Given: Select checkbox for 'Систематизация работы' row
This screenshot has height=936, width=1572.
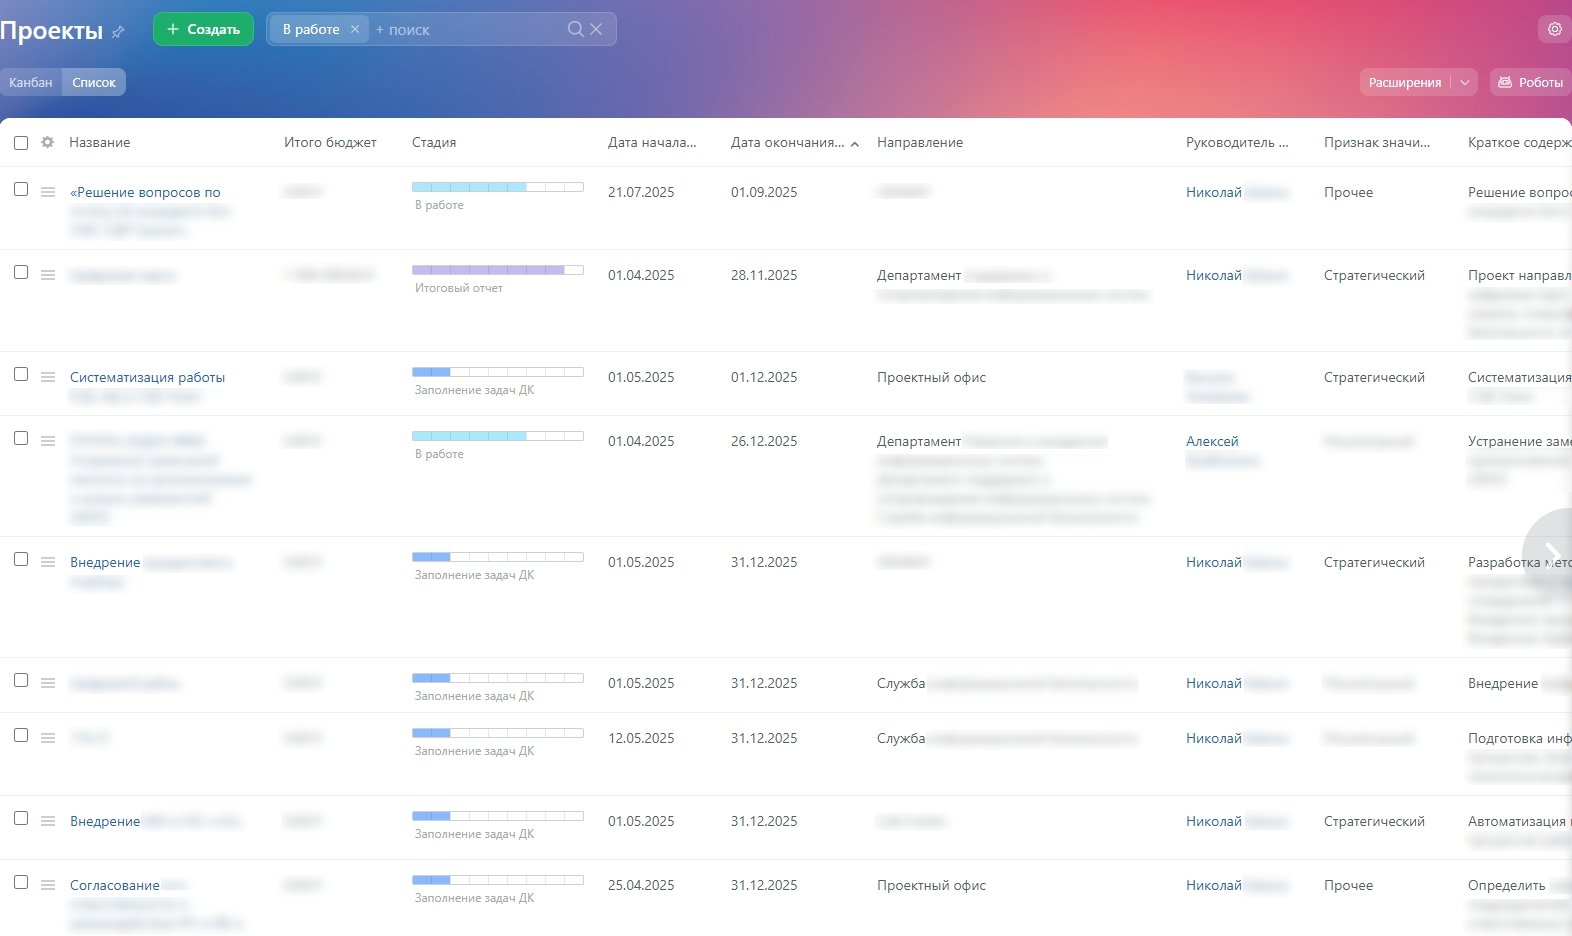Looking at the screenshot, I should (21, 374).
